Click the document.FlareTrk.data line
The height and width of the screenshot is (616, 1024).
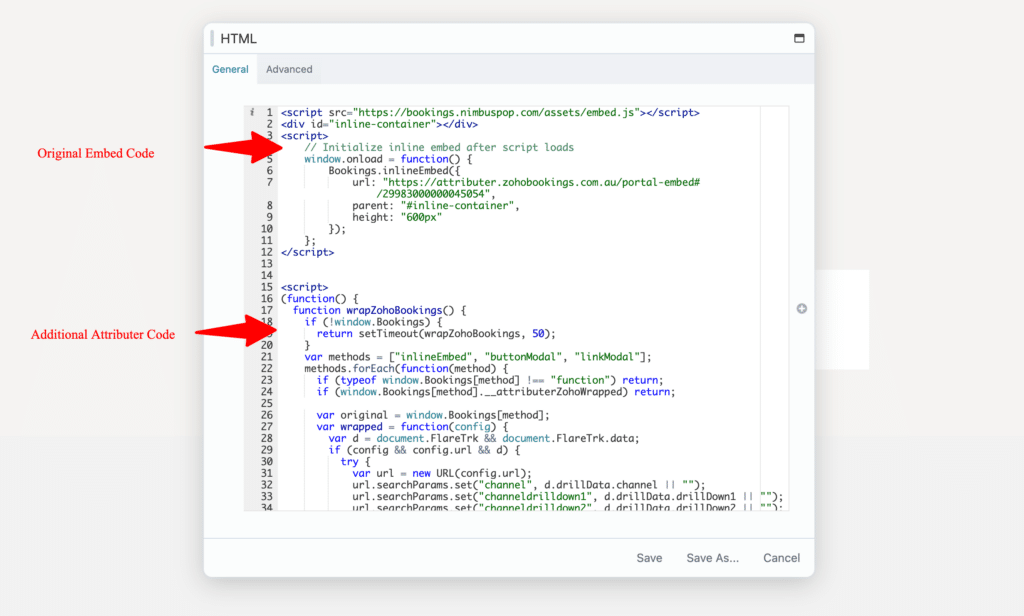coord(484,438)
